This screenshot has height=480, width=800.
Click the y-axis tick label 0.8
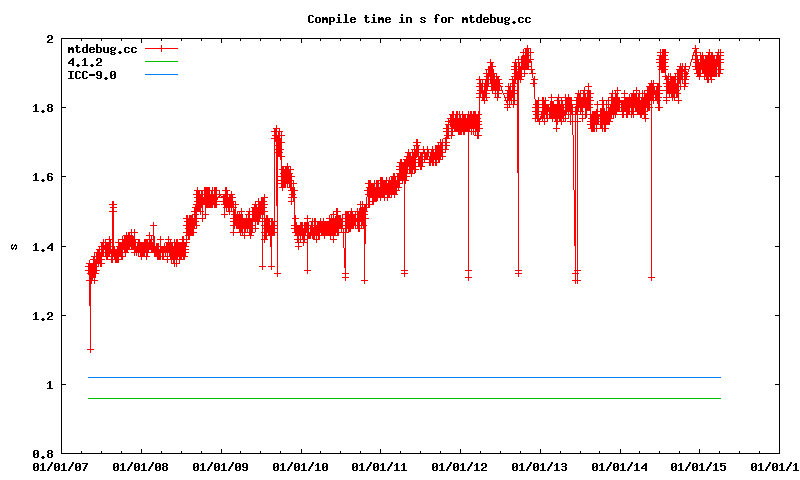coord(41,454)
